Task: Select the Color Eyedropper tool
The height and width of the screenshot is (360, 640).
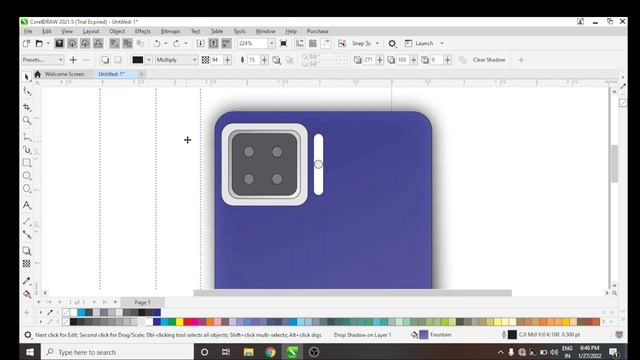Action: click(27, 280)
